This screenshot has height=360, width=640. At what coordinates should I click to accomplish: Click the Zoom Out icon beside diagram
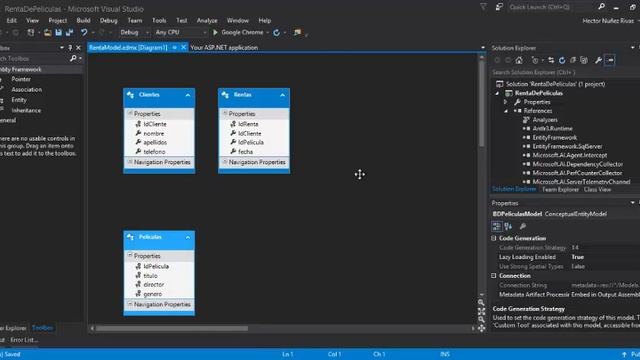481,319
